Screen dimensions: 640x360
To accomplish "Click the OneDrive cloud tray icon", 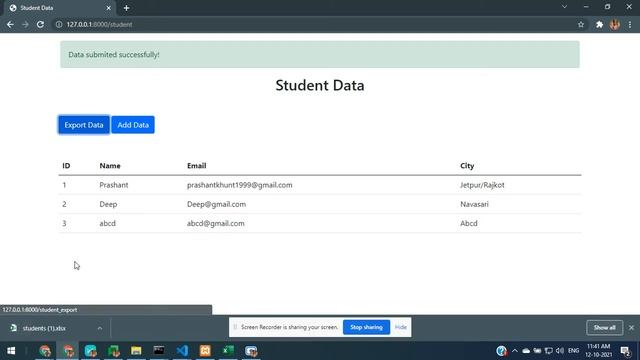I will click(526, 351).
